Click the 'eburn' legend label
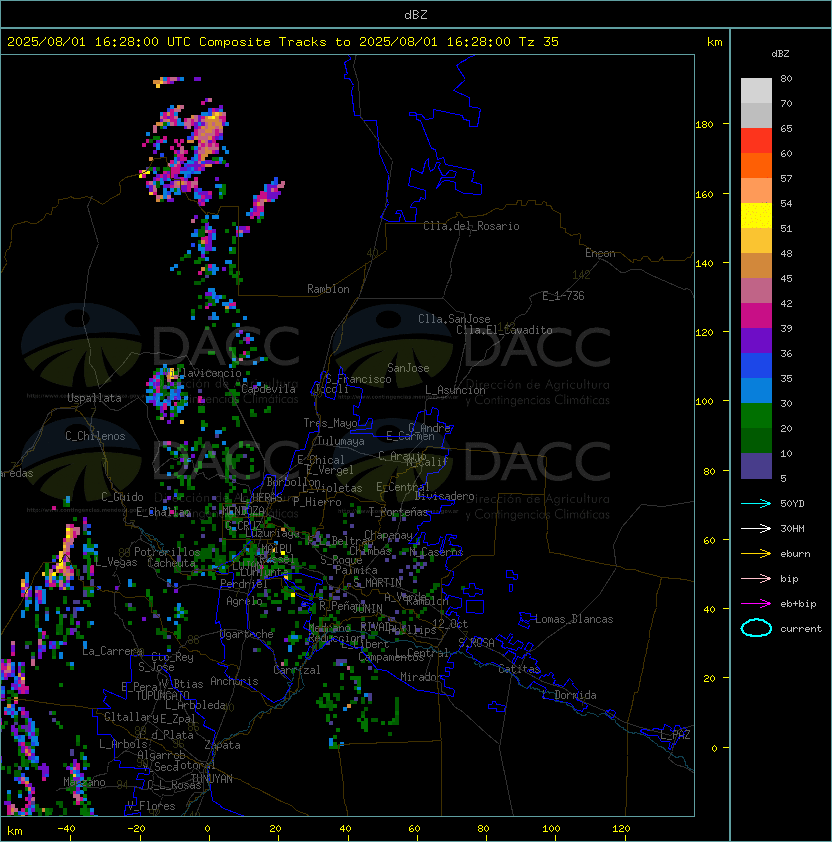832x842 pixels. pyautogui.click(x=795, y=554)
